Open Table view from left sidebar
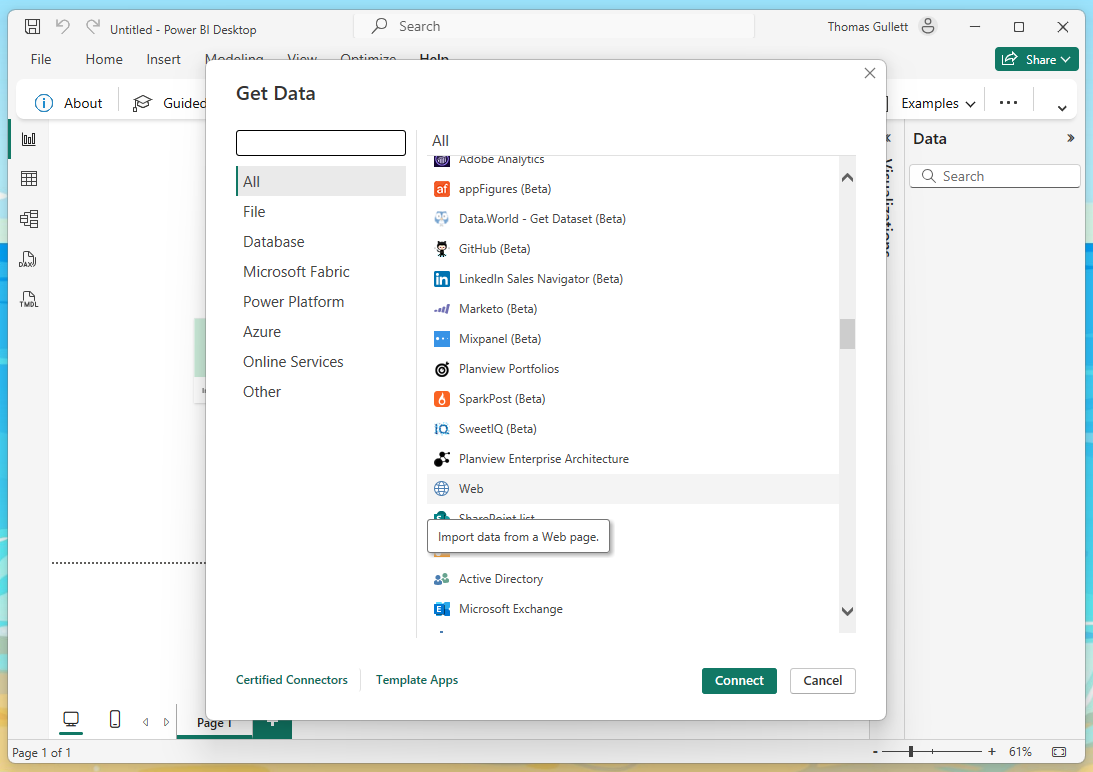 [29, 179]
